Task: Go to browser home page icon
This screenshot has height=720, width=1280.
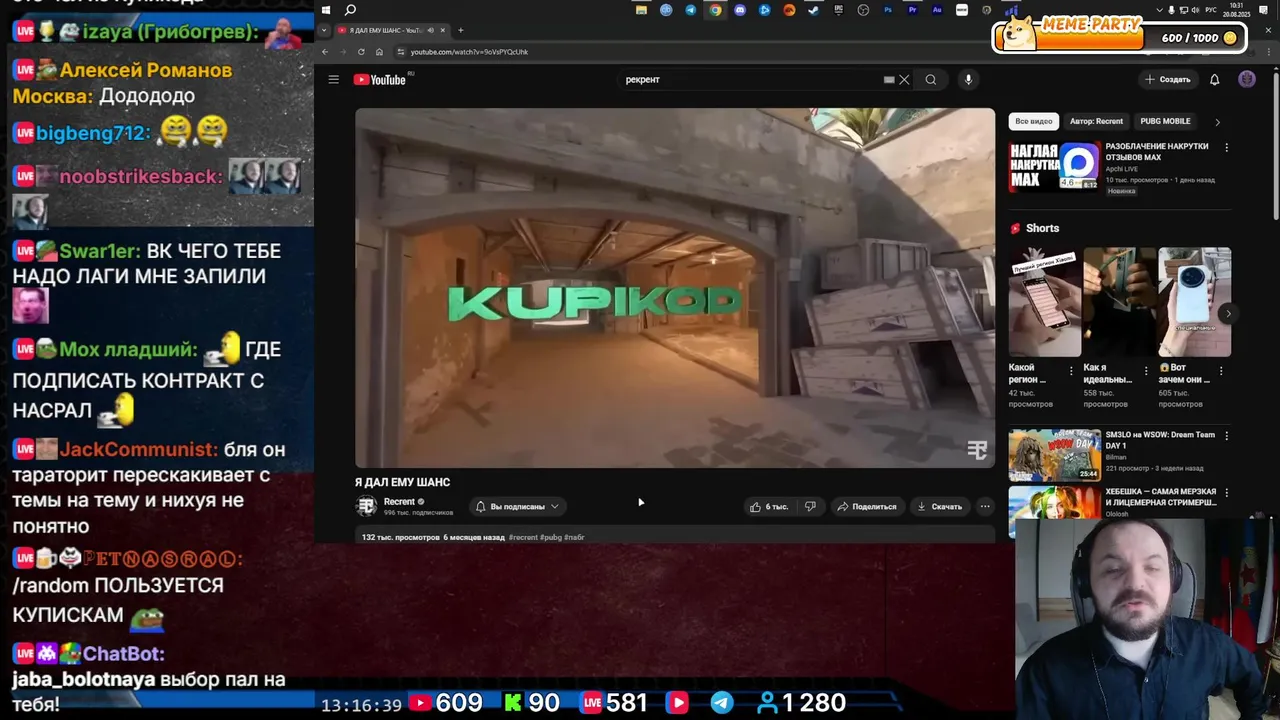Action: 379,52
